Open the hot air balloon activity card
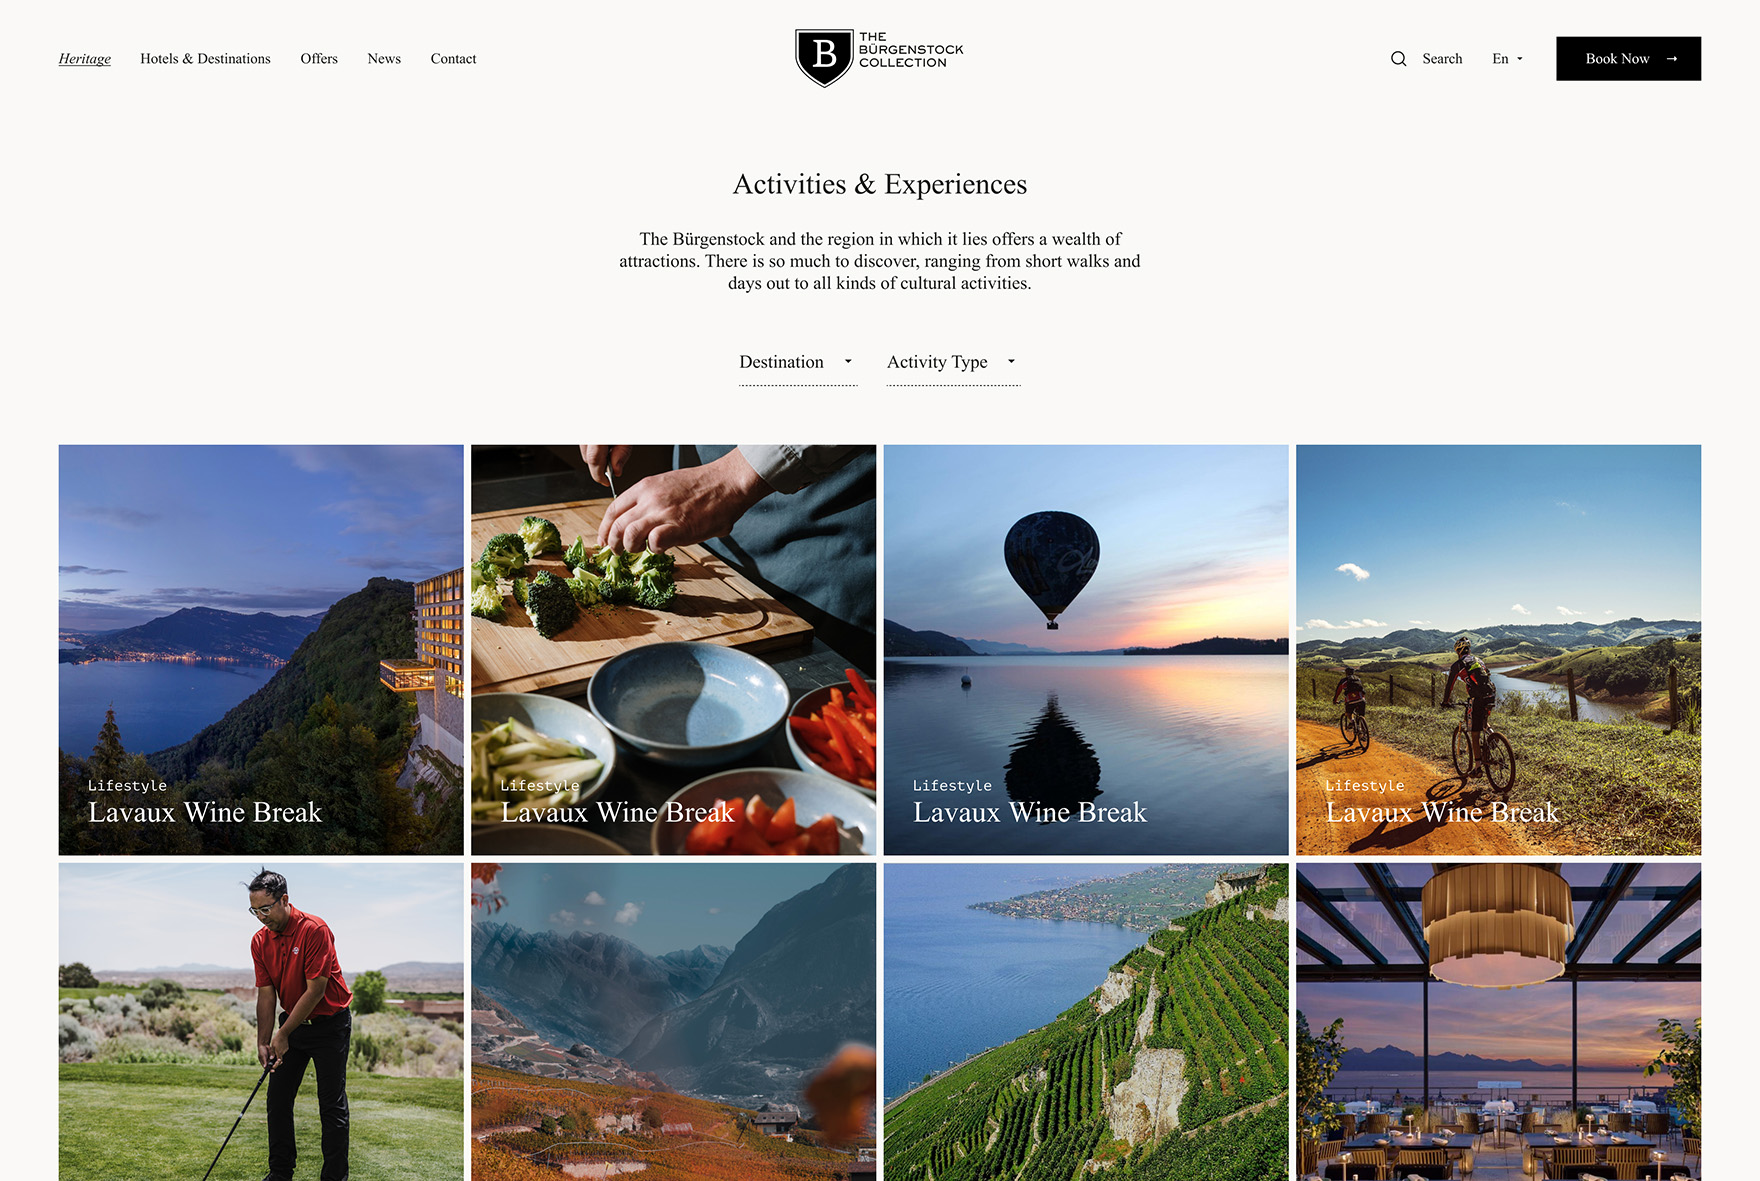 point(1086,650)
